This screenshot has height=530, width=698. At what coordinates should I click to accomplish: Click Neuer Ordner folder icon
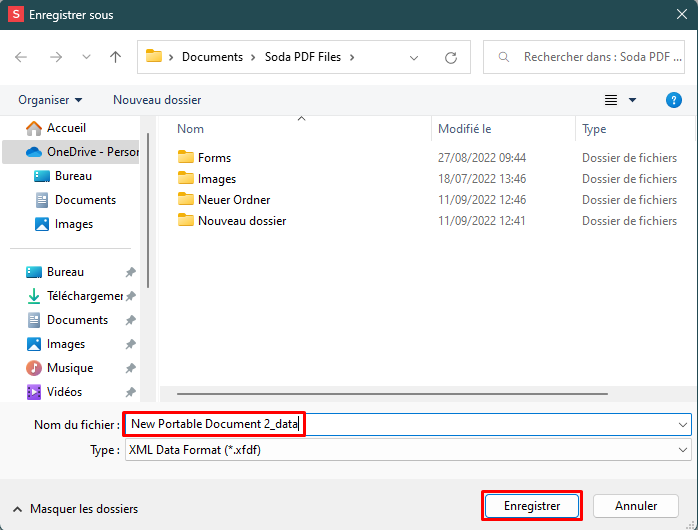click(186, 199)
